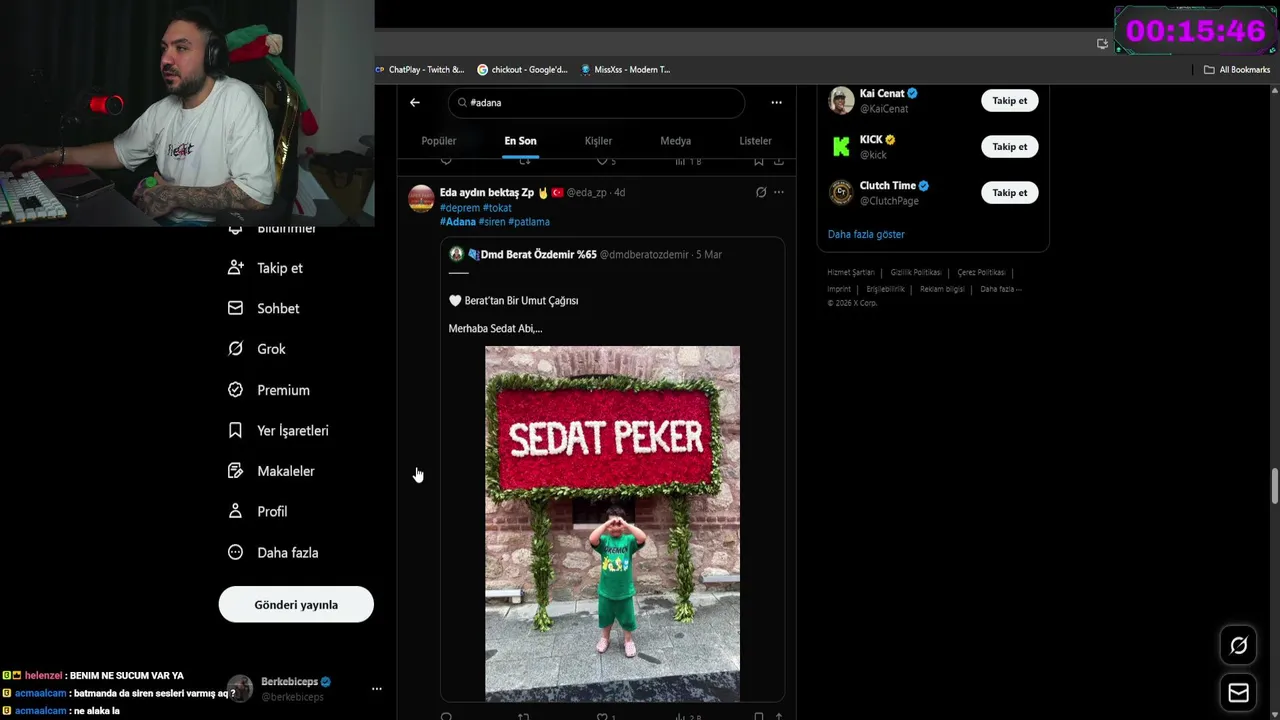
Task: Open Sohbet envelope icon in sidebar
Action: coord(235,308)
